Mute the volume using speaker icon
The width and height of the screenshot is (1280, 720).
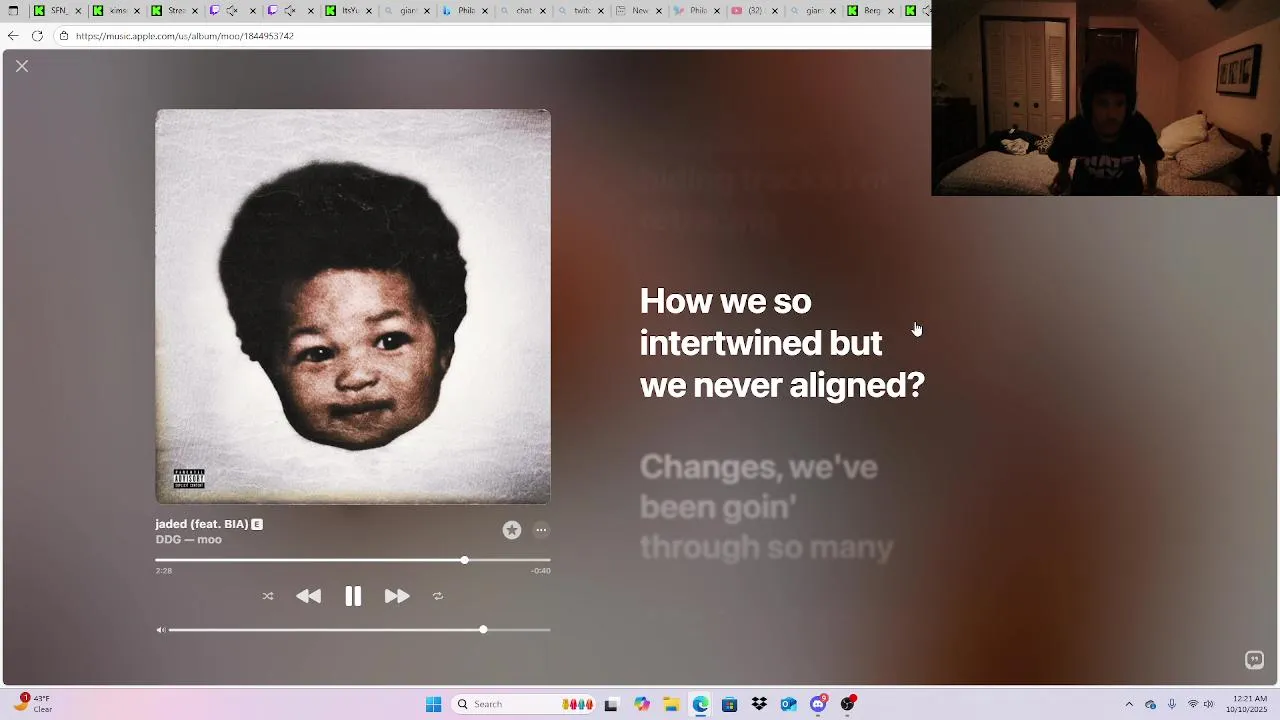pyautogui.click(x=161, y=630)
